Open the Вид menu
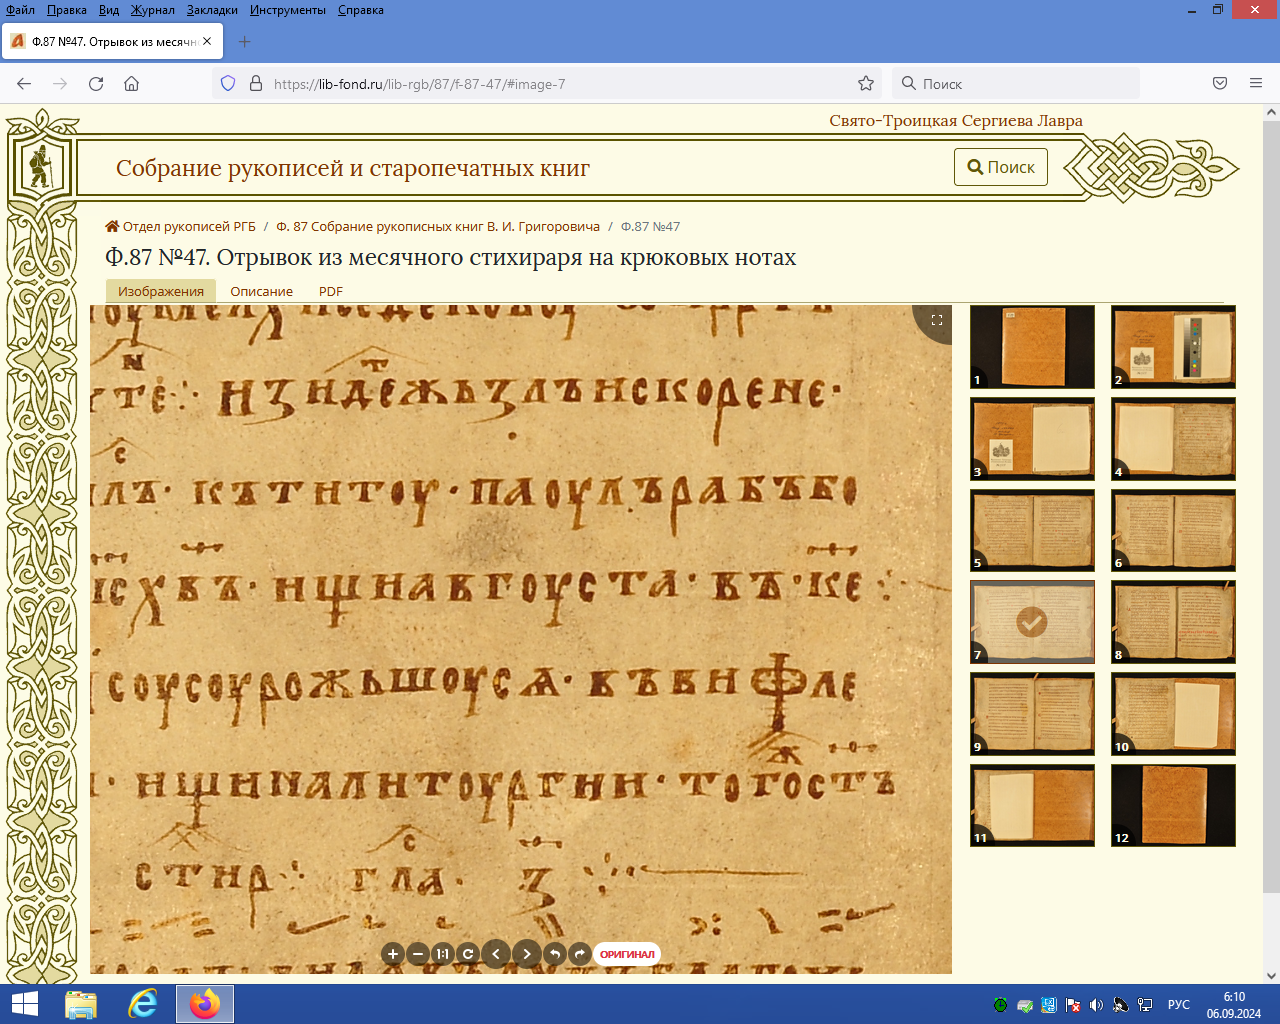The image size is (1280, 1024). (x=109, y=10)
